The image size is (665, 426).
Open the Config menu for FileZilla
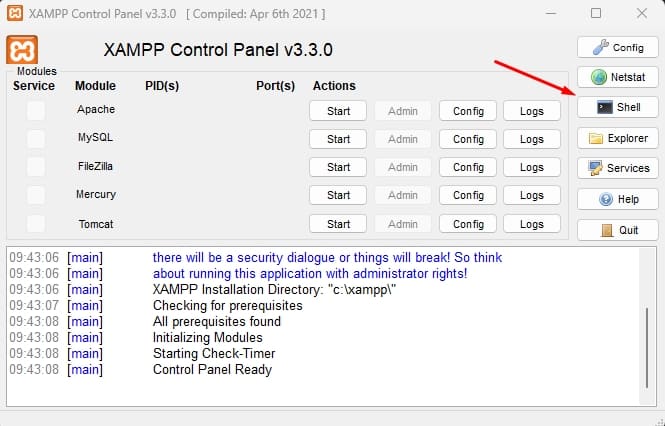tap(468, 167)
